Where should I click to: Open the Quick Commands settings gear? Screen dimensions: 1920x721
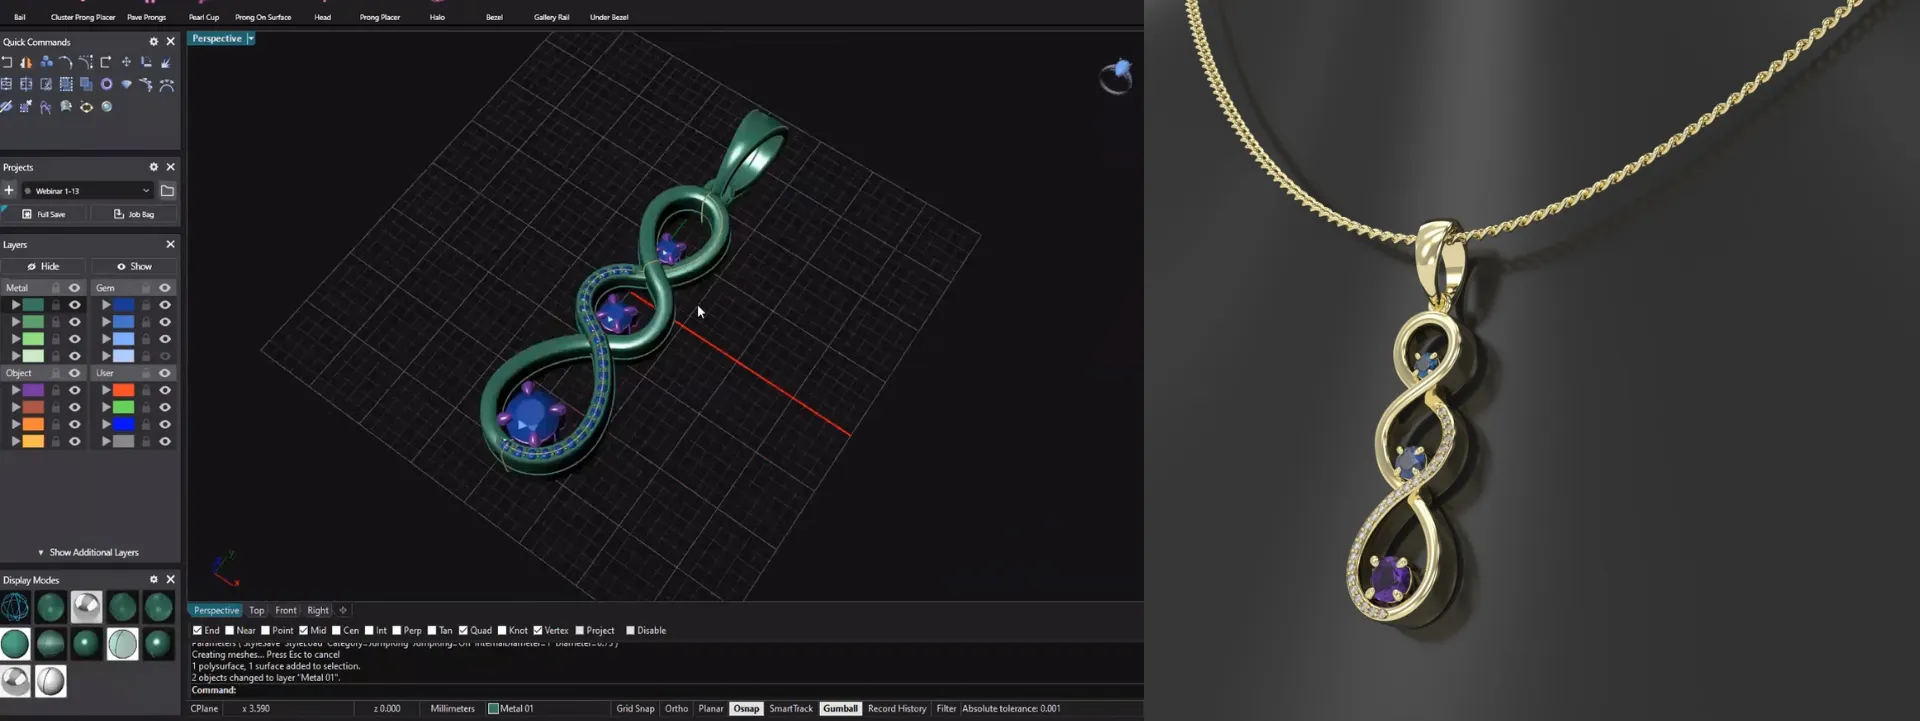[x=154, y=42]
